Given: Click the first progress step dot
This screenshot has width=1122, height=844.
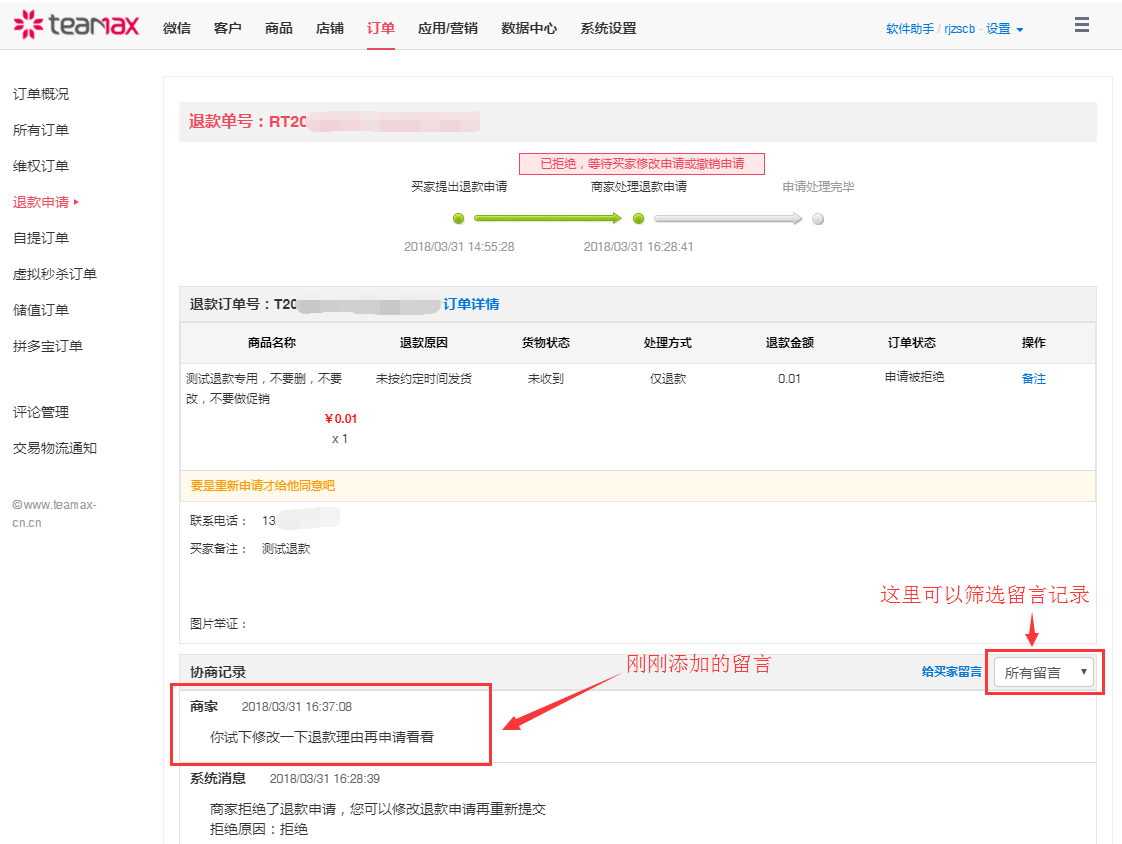Looking at the screenshot, I should point(459,218).
